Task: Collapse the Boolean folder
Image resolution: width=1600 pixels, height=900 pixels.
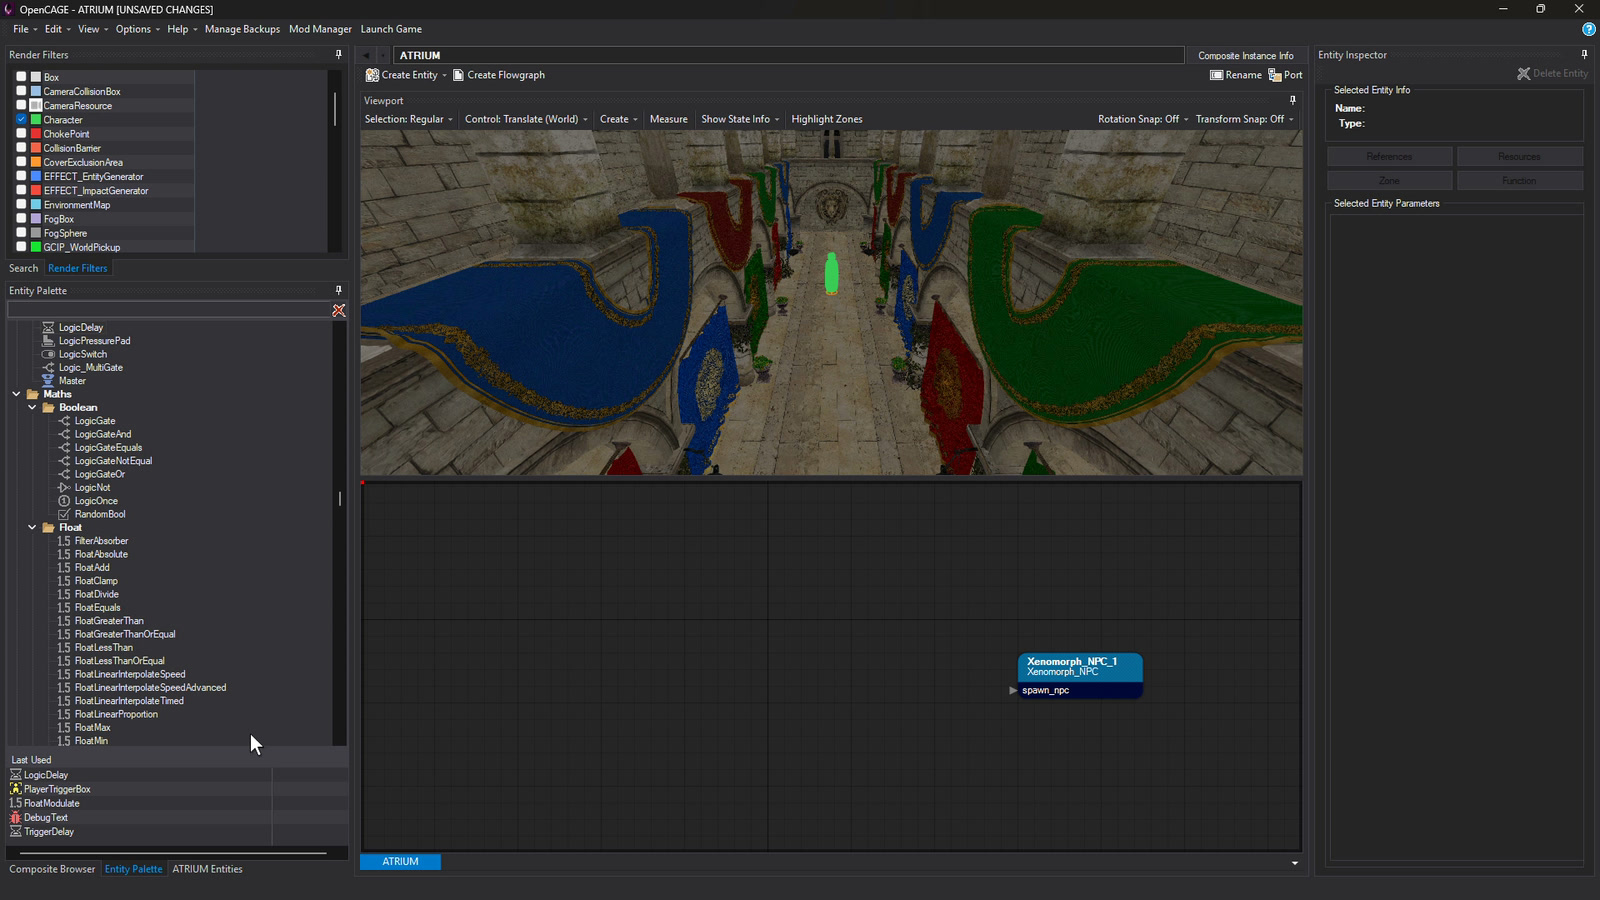Action: (x=32, y=407)
